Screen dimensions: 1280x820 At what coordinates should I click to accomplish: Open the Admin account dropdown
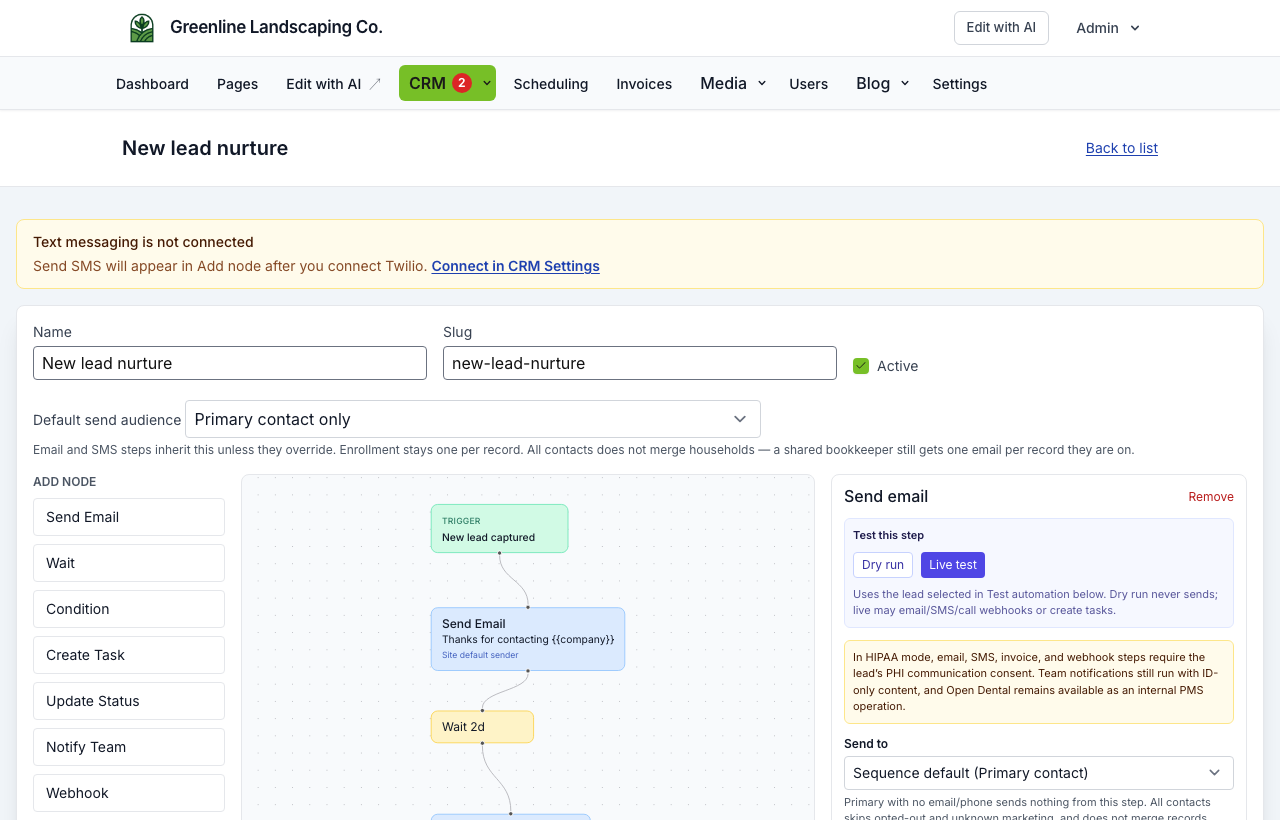click(x=1108, y=28)
